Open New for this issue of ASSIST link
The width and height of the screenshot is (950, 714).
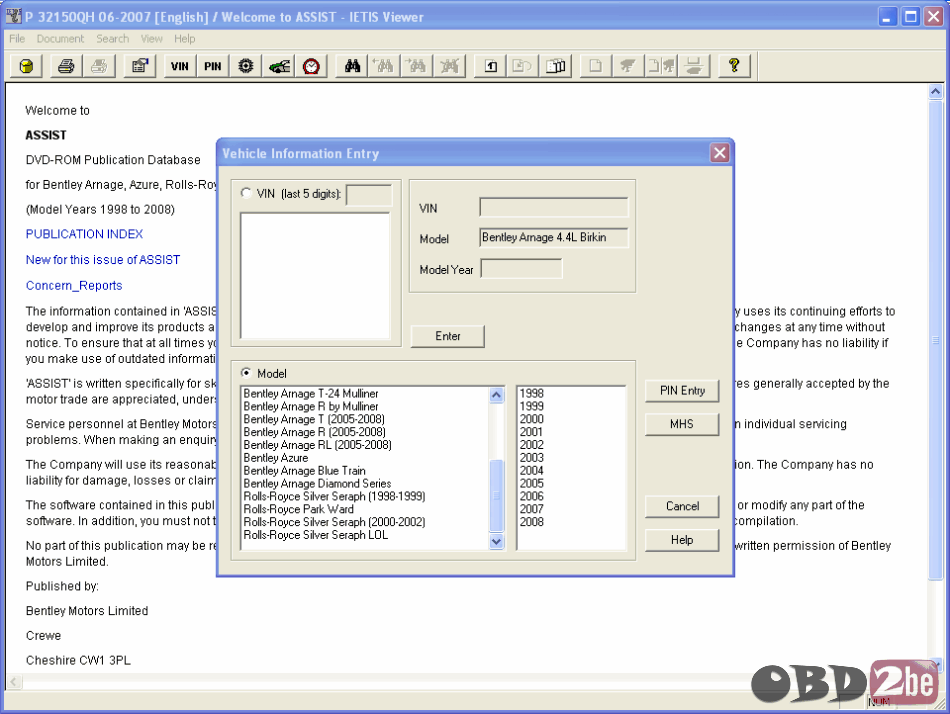pyautogui.click(x=103, y=259)
